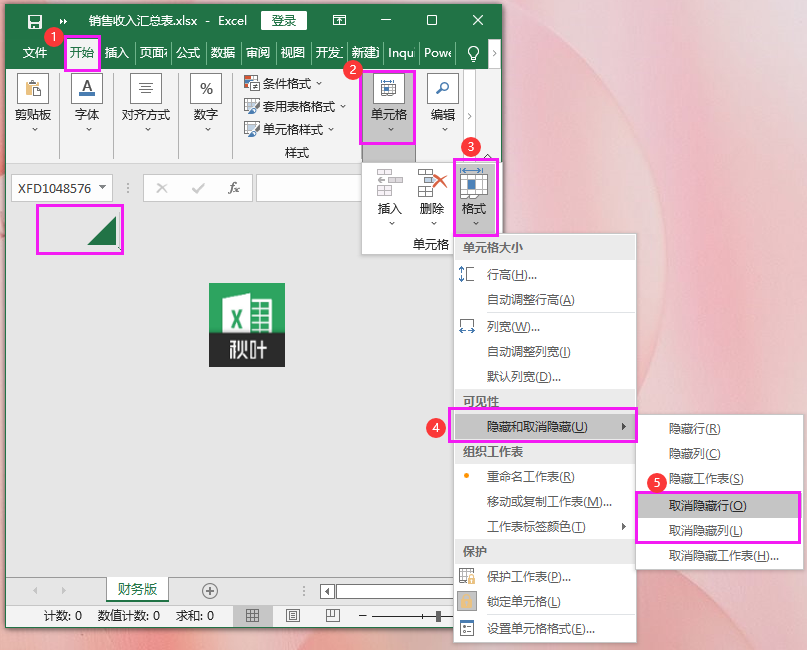
Task: Choose 行高(H)... menu item
Action: [545, 275]
